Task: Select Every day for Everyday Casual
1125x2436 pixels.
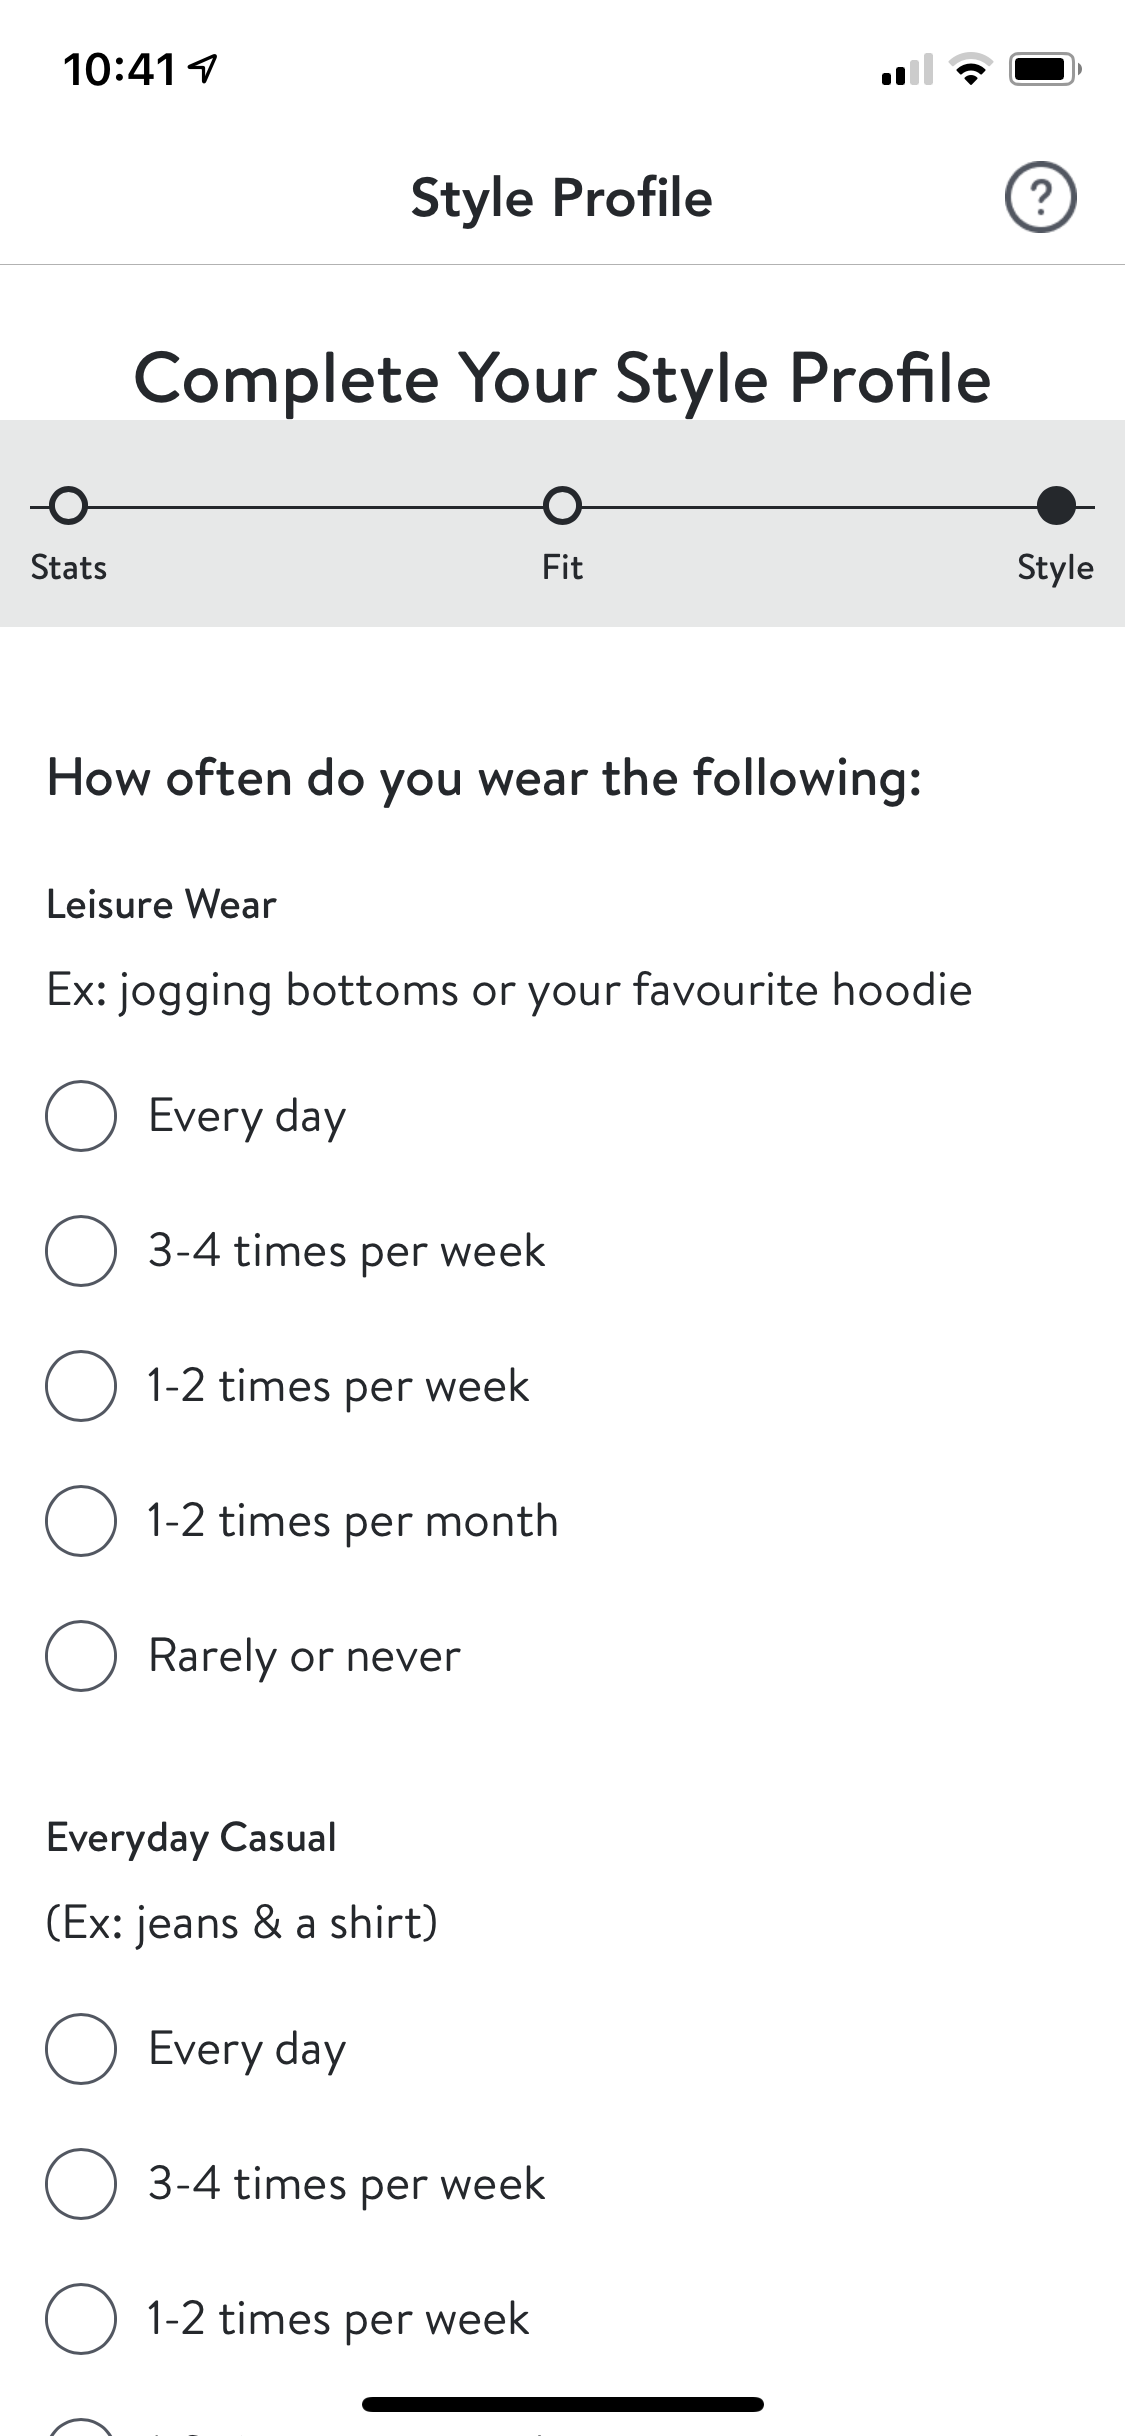Action: point(81,2049)
